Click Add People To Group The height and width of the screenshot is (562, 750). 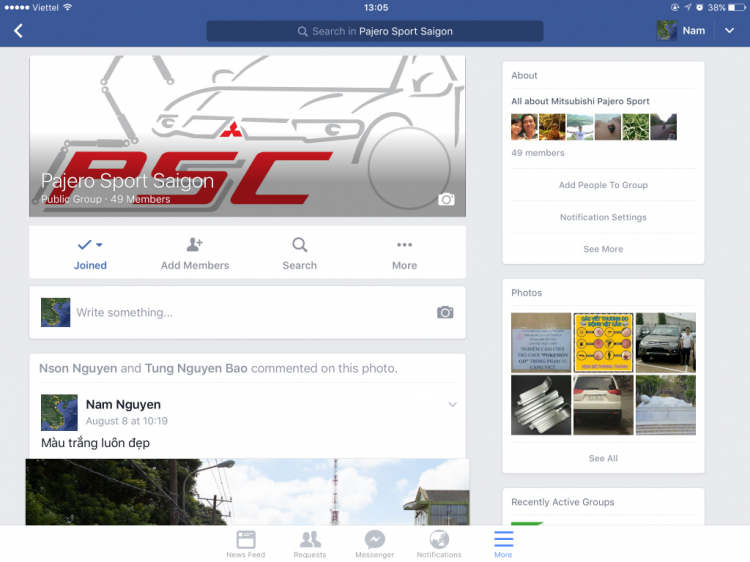click(603, 185)
